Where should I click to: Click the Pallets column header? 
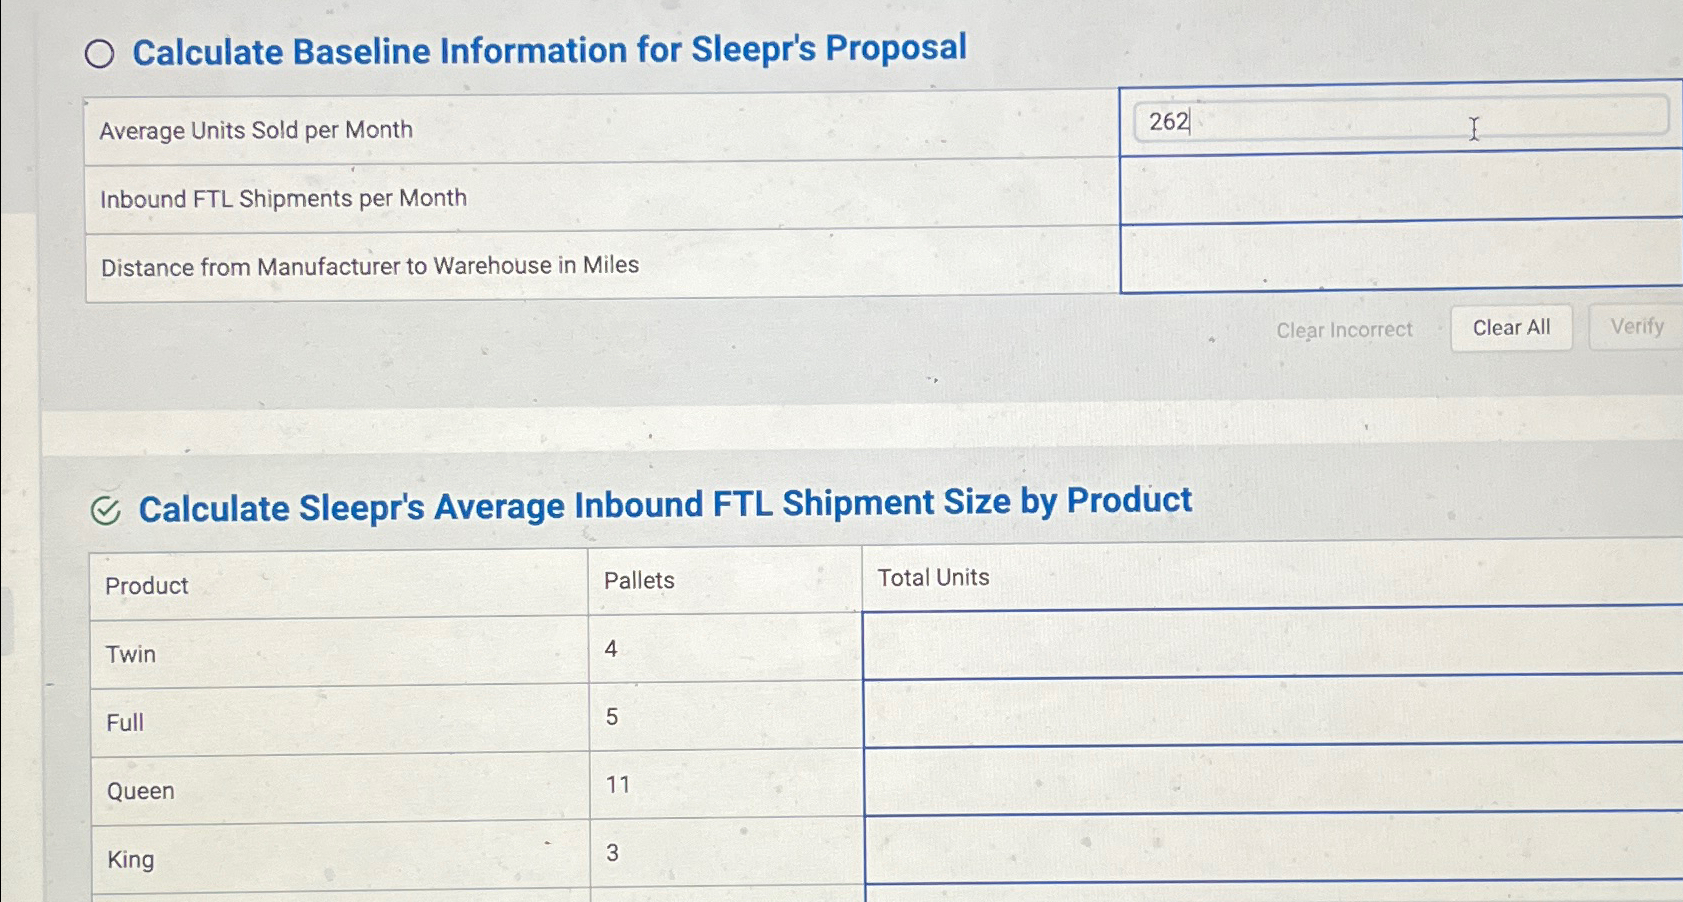[x=639, y=580]
